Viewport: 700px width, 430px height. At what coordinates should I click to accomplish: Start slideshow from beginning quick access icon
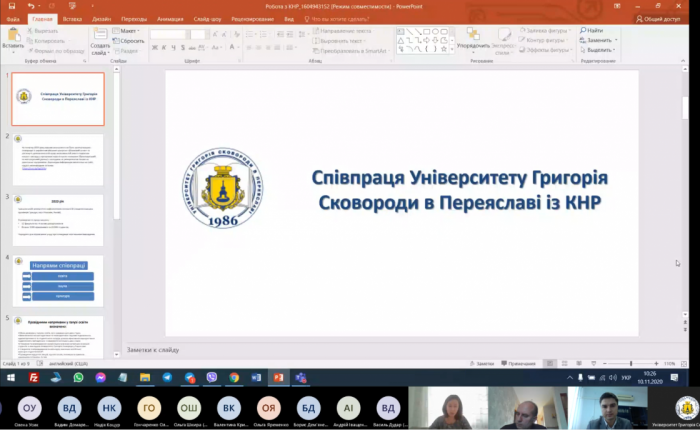pyautogui.click(x=72, y=6)
